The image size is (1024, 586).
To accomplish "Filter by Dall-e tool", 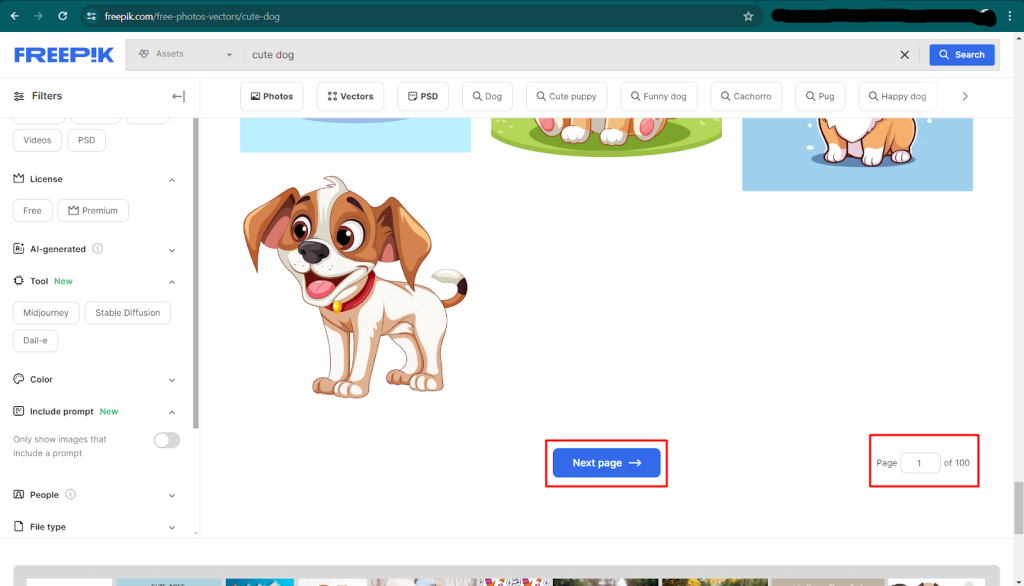I will tap(35, 340).
